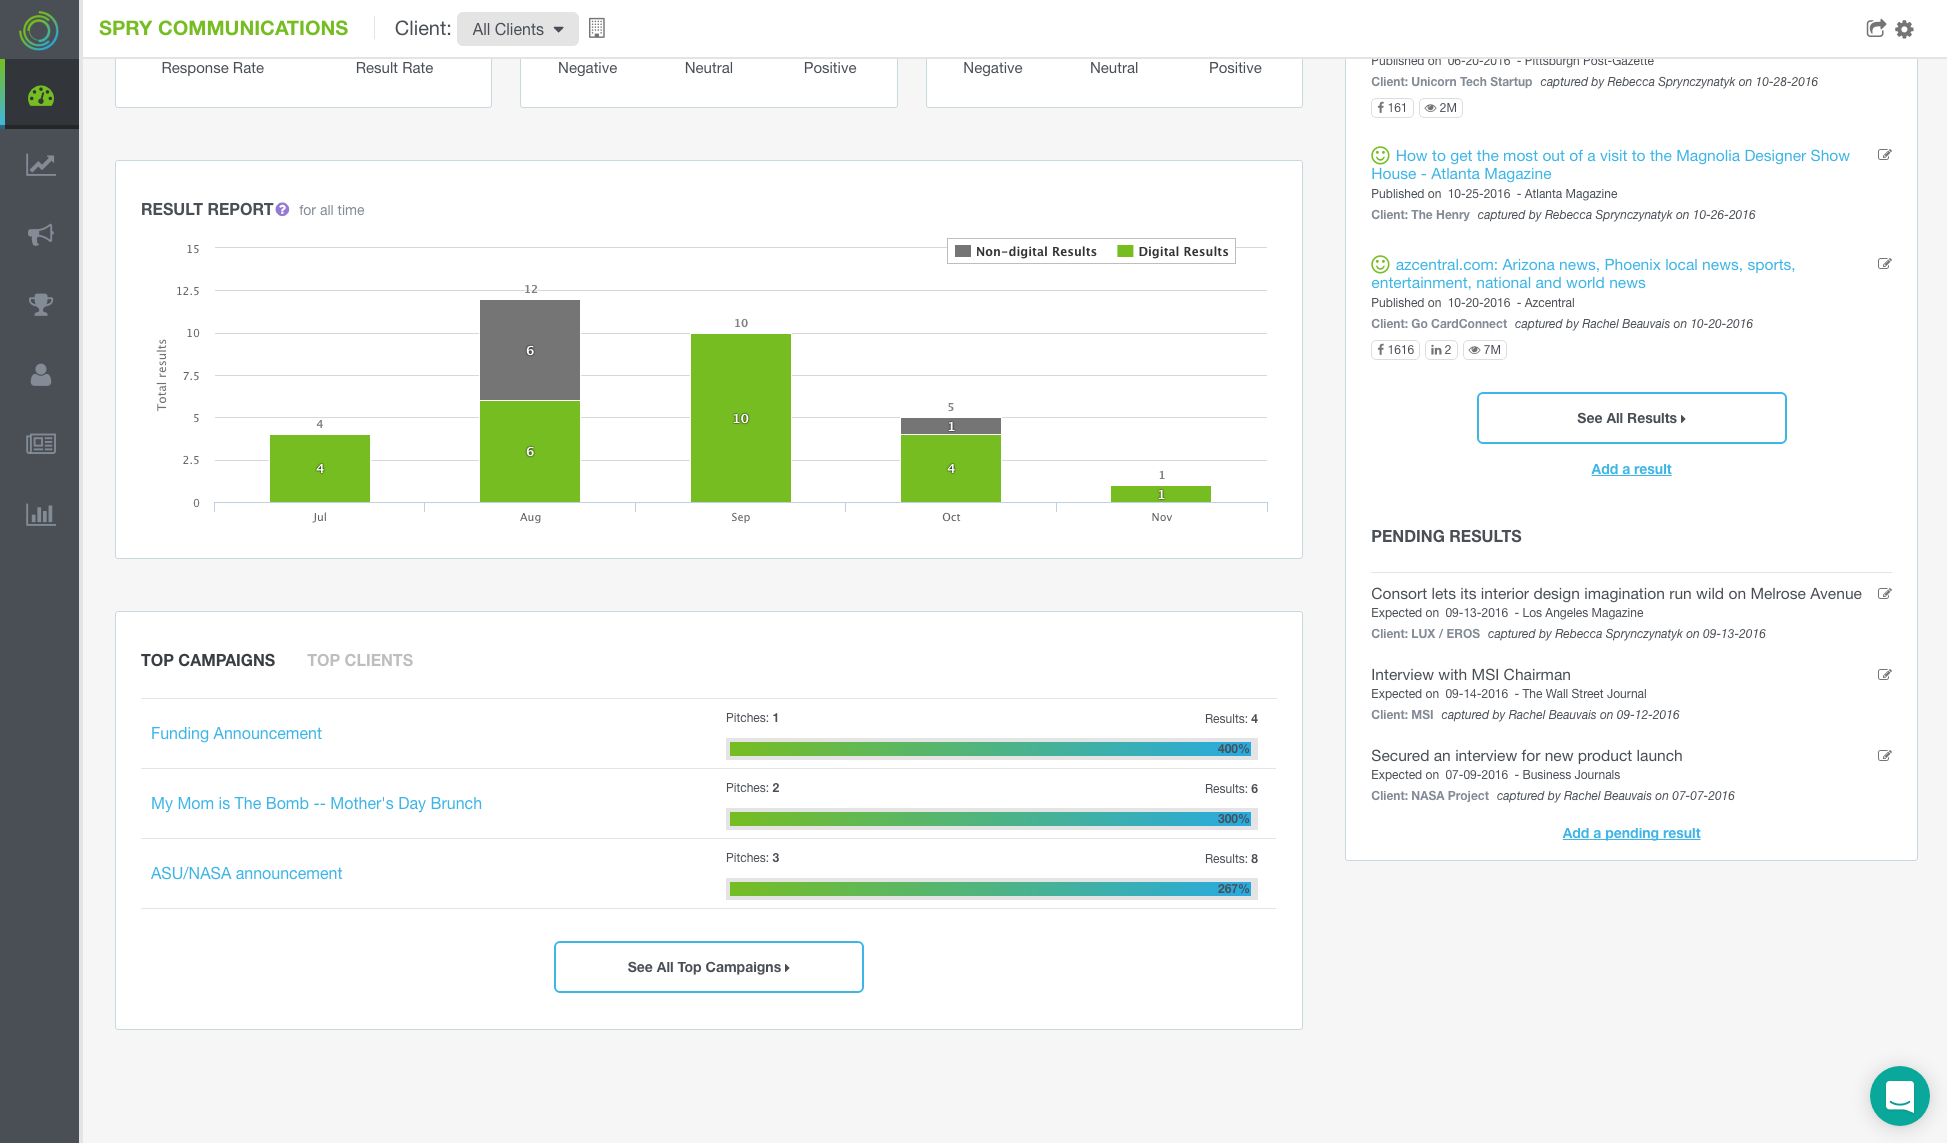This screenshot has width=1947, height=1143.
Task: Open the bar chart reports sidebar icon
Action: pyautogui.click(x=40, y=514)
